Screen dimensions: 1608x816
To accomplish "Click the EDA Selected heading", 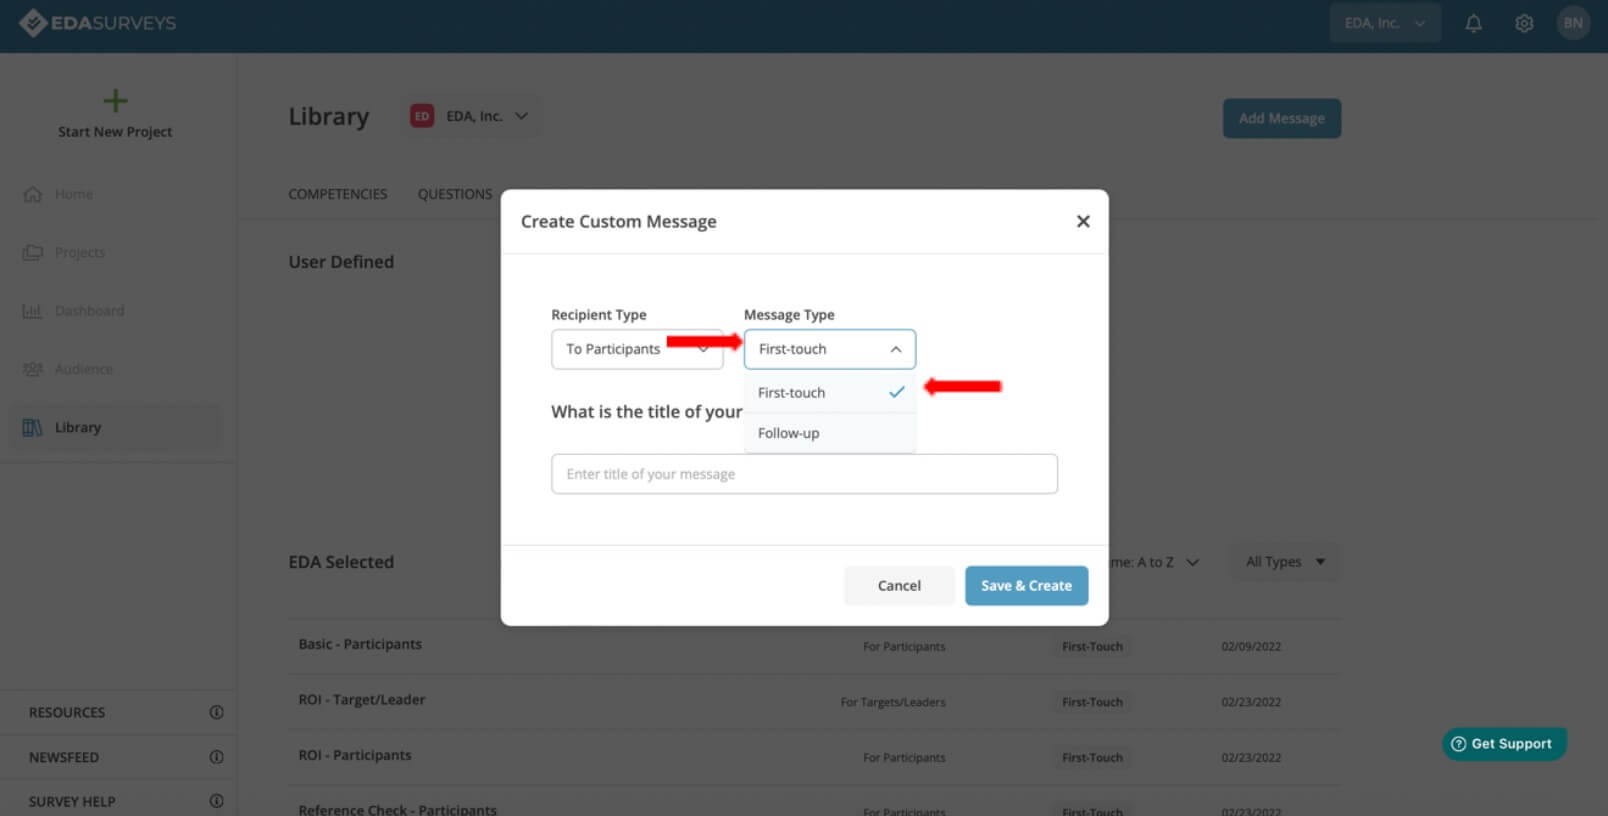I will [x=341, y=562].
